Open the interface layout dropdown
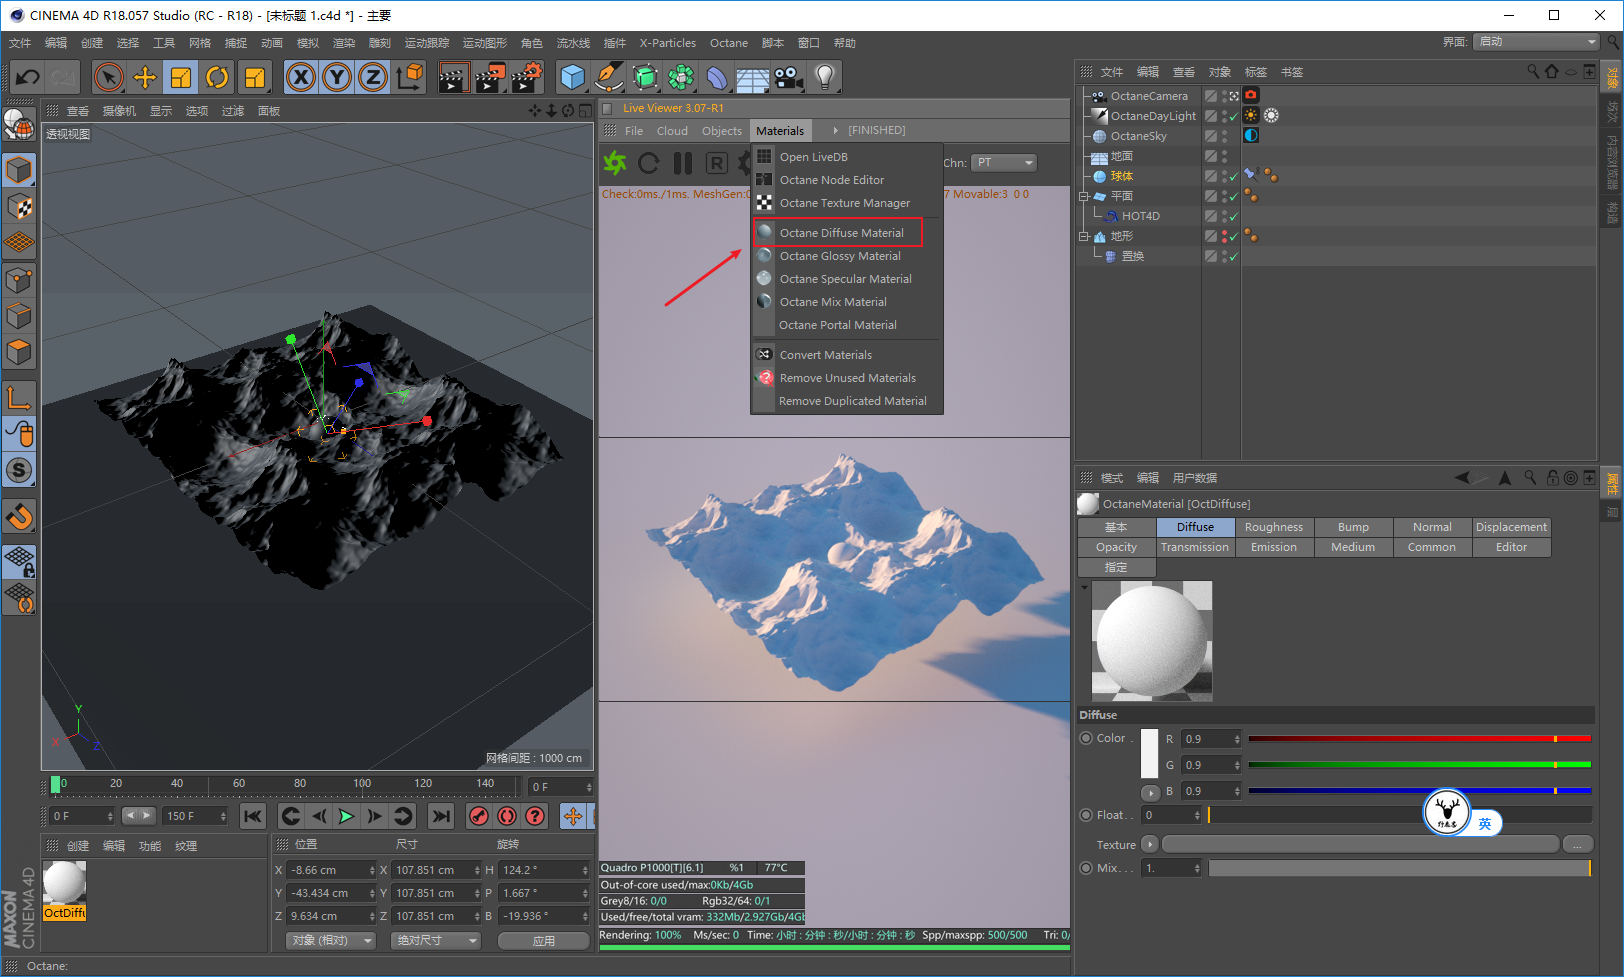Viewport: 1624px width, 977px height. (1537, 42)
